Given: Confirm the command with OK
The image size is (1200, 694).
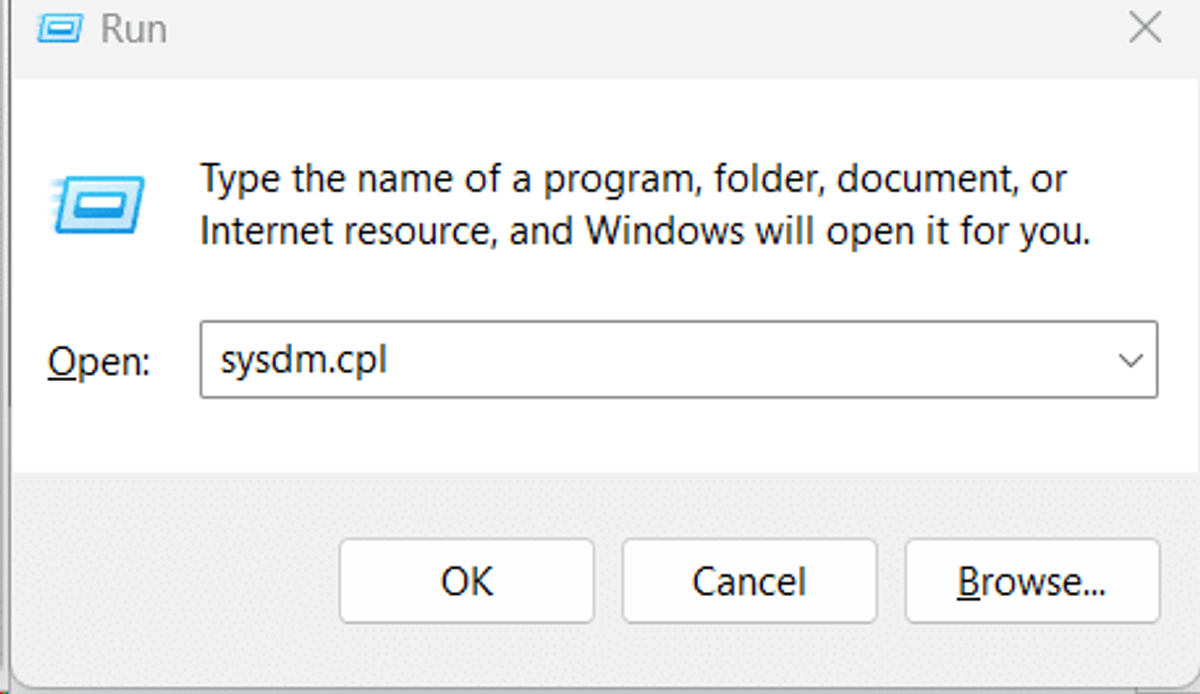Looking at the screenshot, I should coord(467,582).
